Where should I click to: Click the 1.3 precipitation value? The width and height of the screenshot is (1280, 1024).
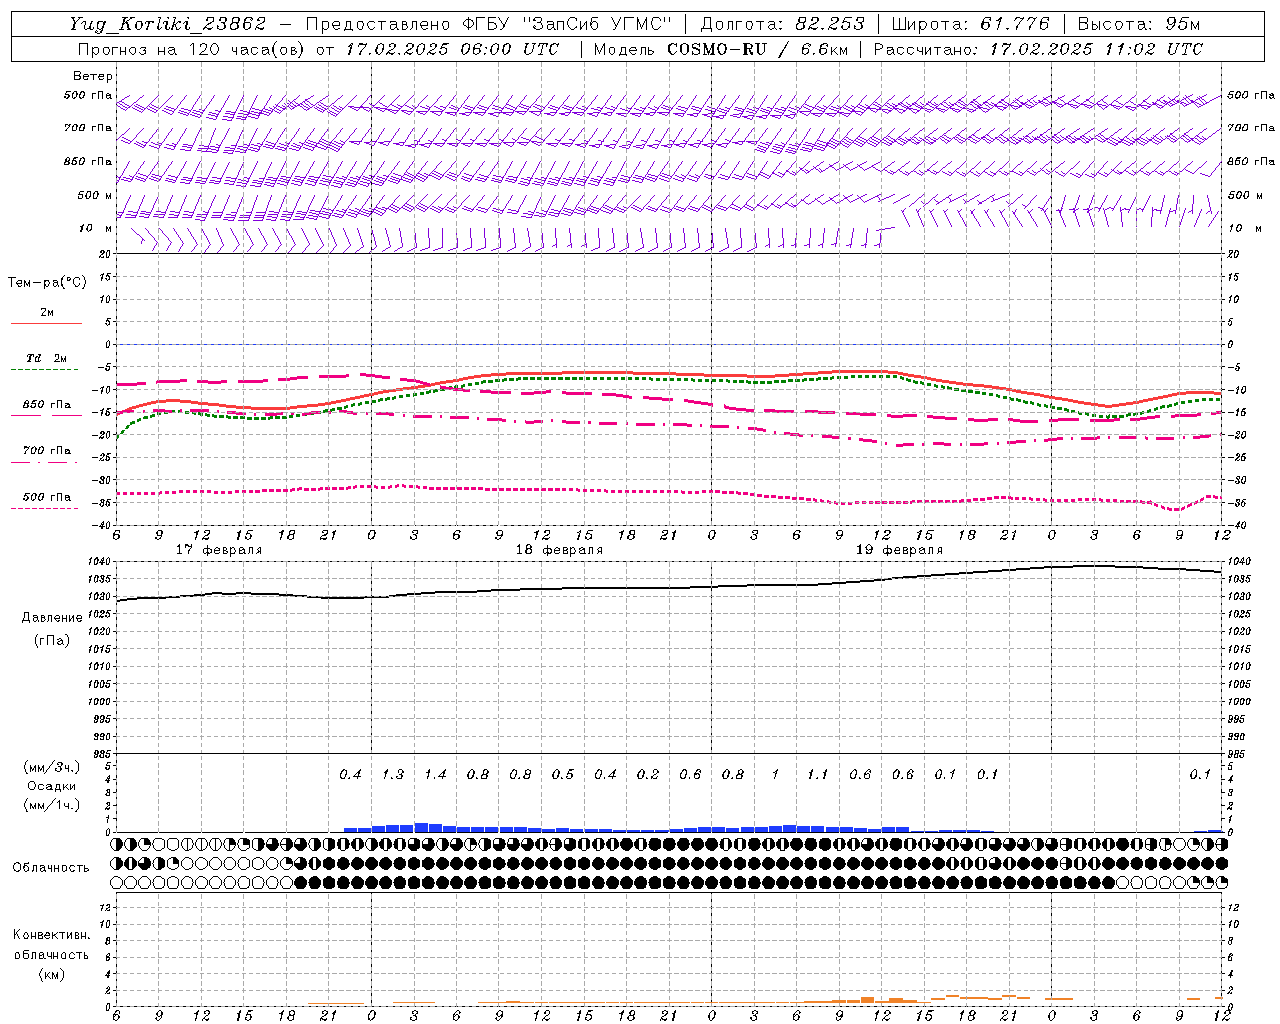(x=393, y=774)
